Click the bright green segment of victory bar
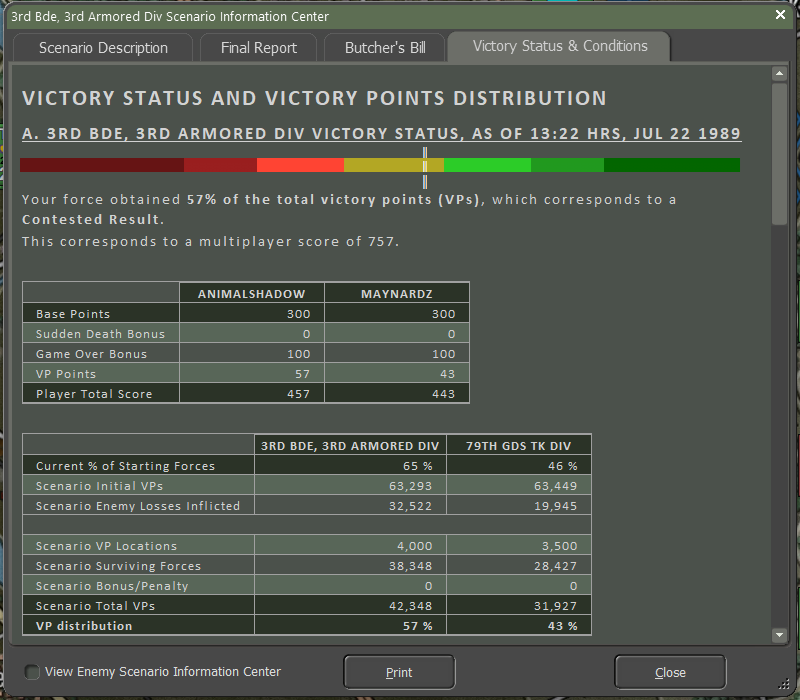 pyautogui.click(x=487, y=165)
